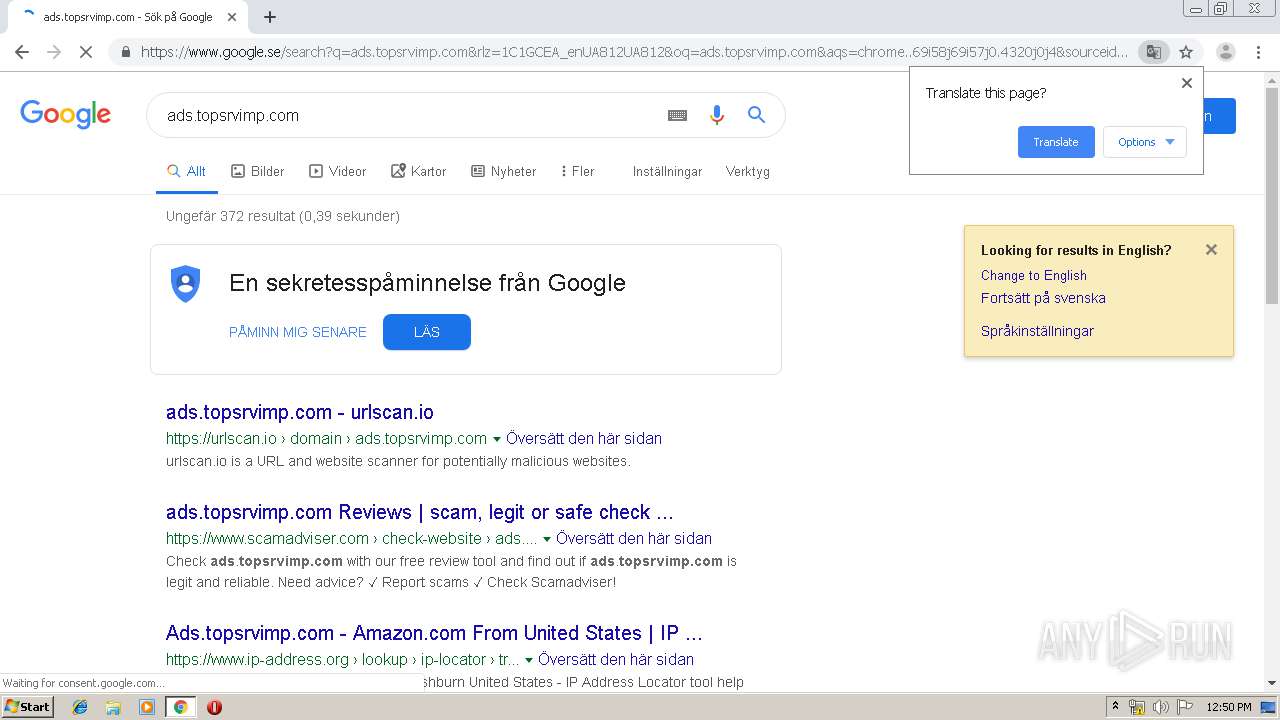Select the Allt search tab
Screen dimensions: 1280x720
tap(186, 171)
